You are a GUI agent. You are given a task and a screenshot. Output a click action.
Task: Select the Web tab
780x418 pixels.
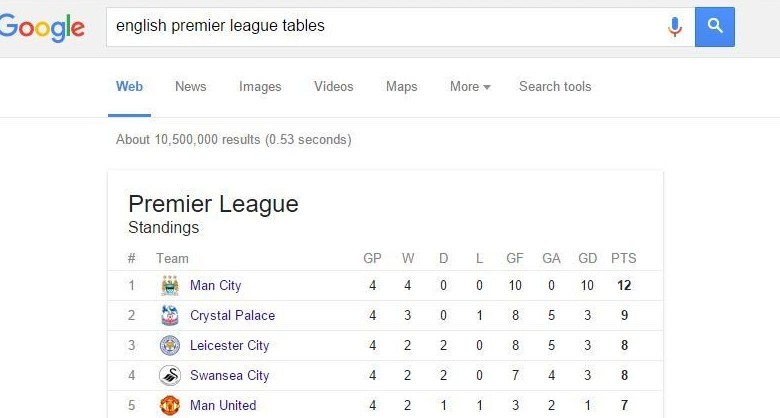point(129,87)
